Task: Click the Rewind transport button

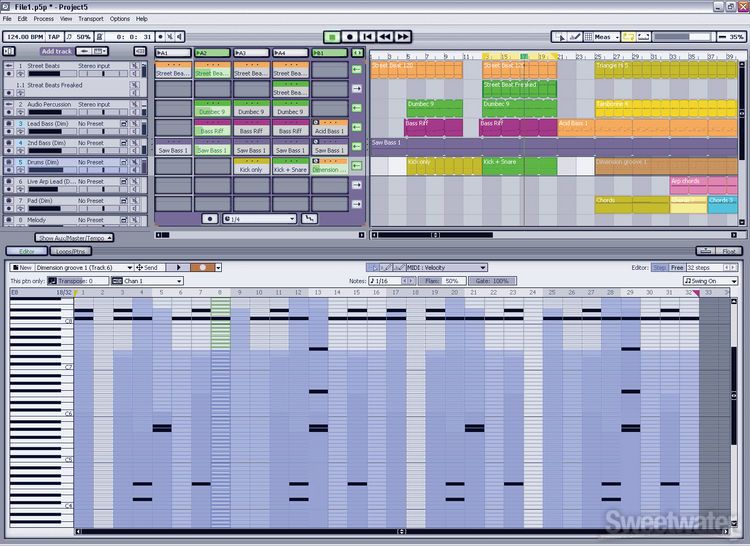Action: click(x=385, y=36)
